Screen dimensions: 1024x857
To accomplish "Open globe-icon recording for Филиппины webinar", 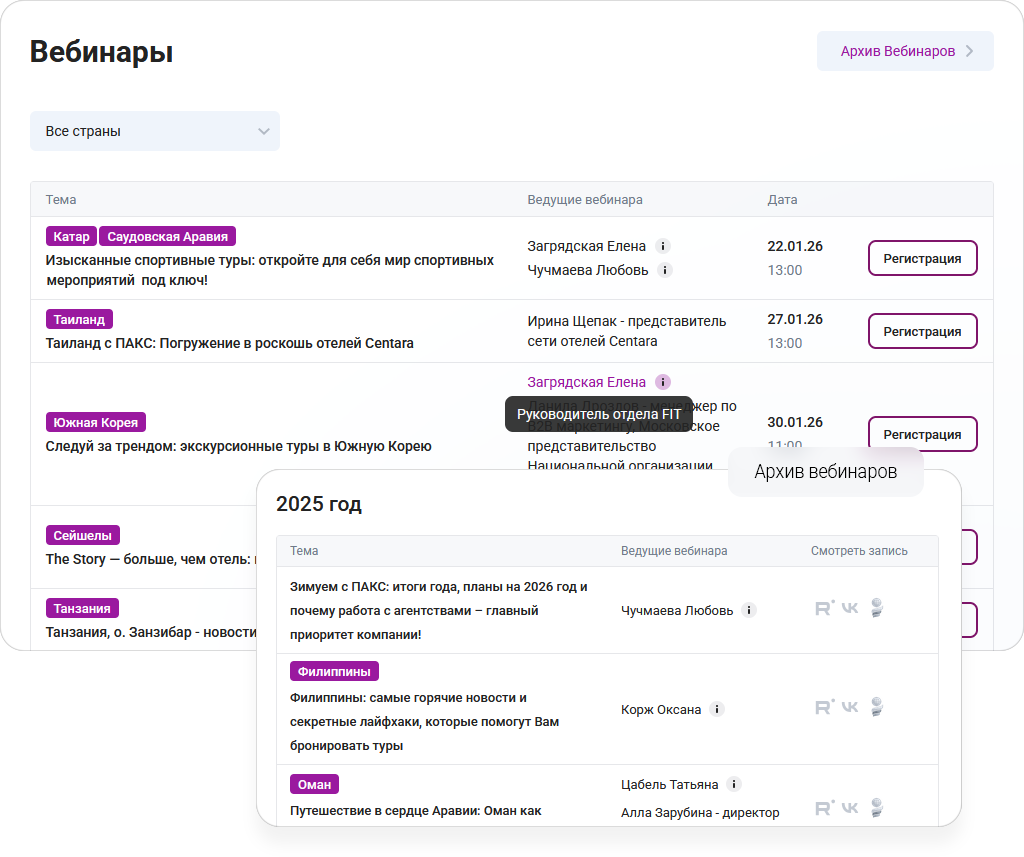I will click(x=877, y=707).
